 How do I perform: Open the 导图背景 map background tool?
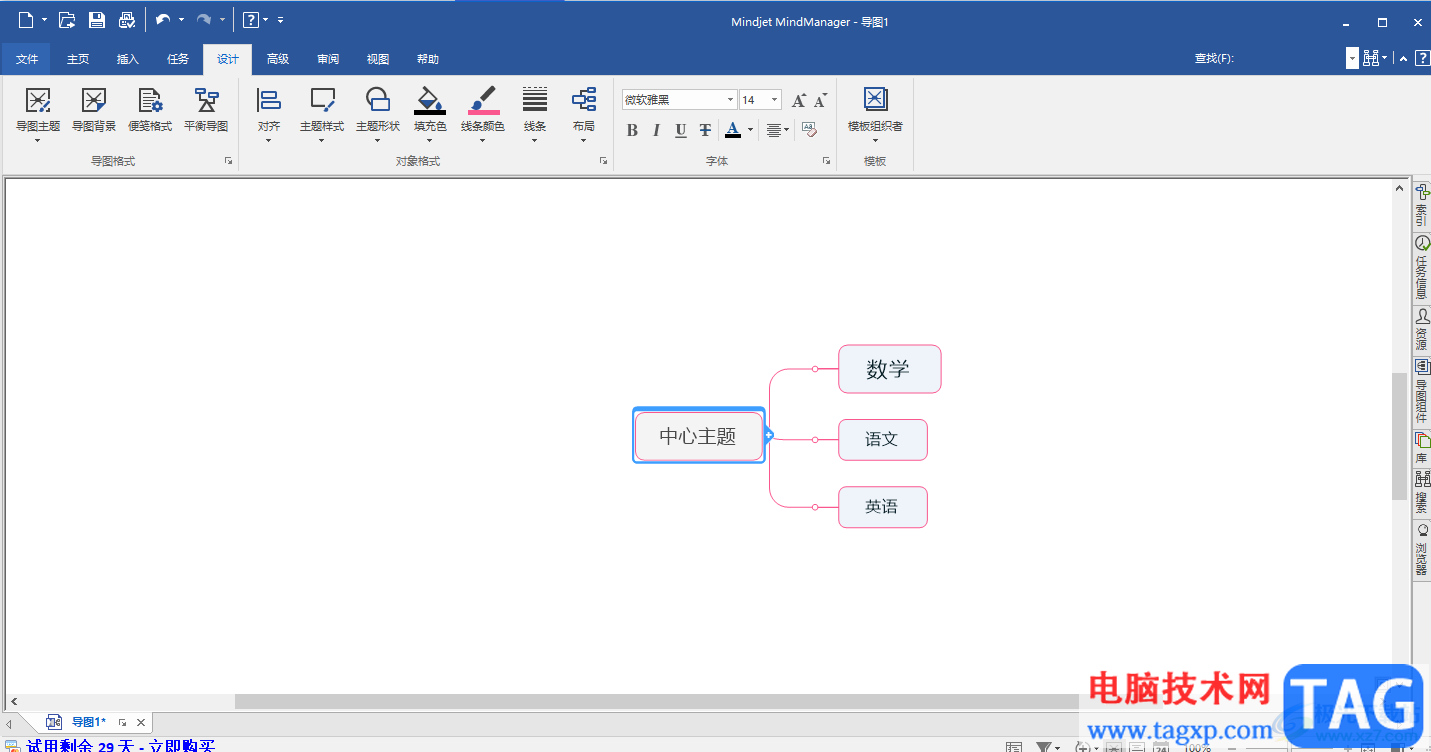click(x=94, y=110)
